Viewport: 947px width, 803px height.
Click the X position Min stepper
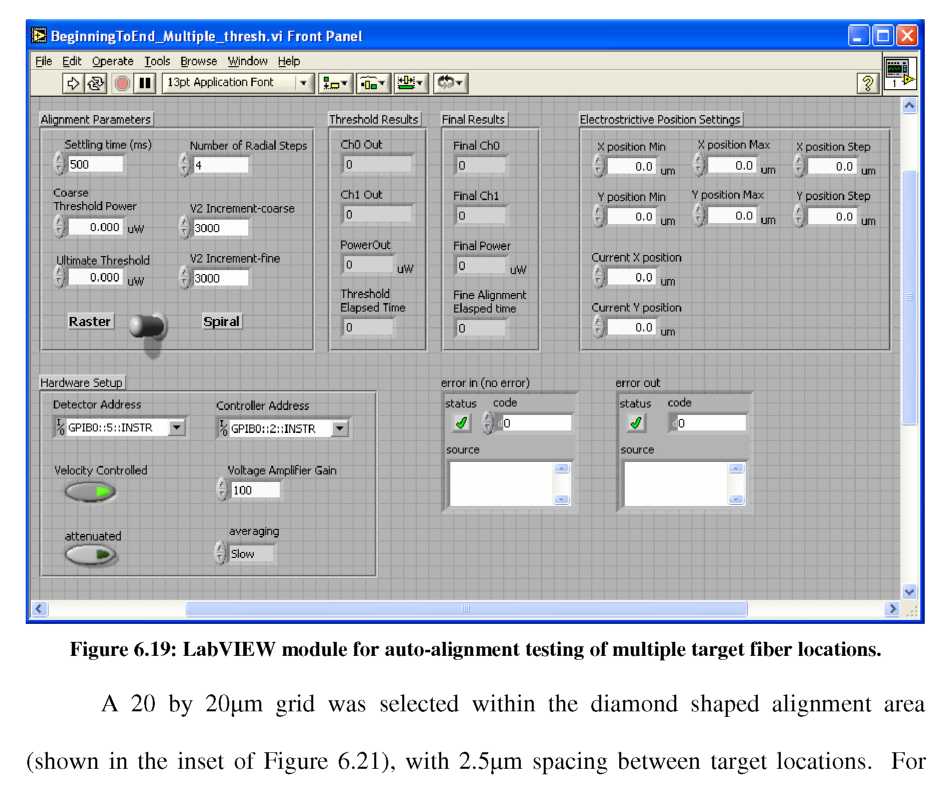(599, 165)
